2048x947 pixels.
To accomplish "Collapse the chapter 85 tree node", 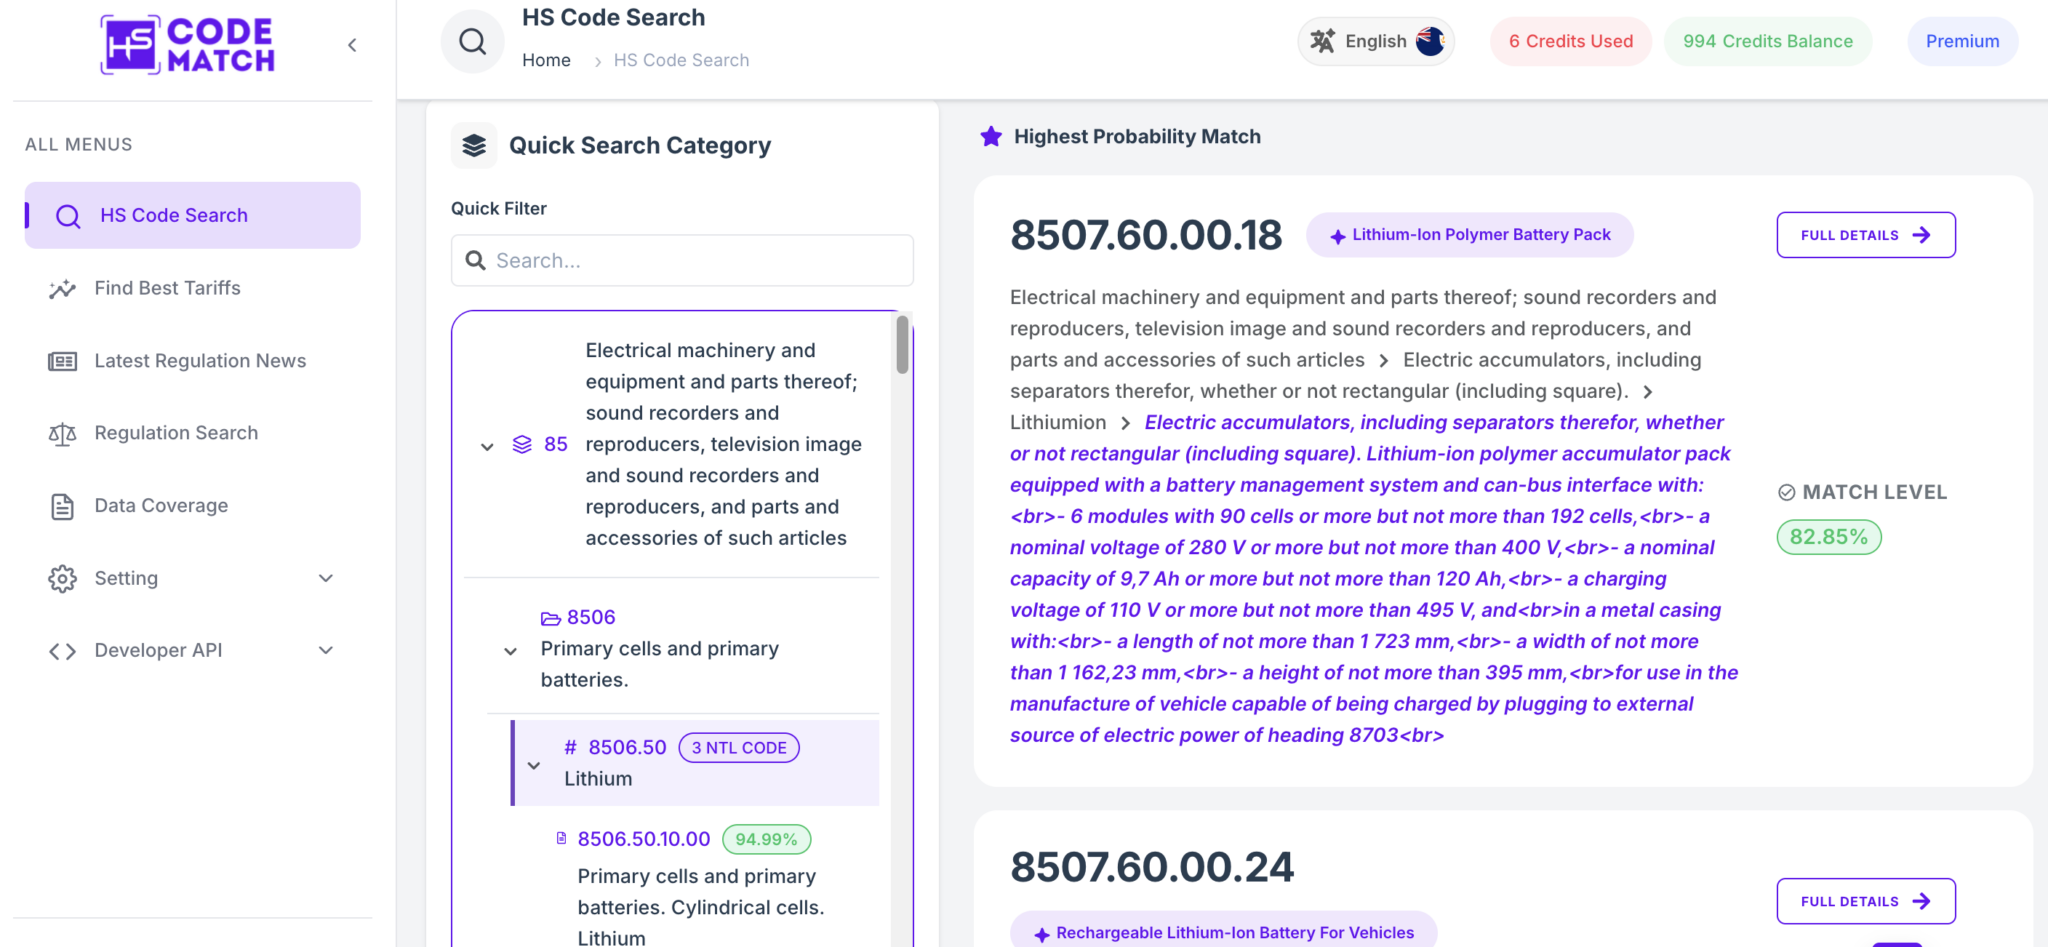I will tap(487, 446).
